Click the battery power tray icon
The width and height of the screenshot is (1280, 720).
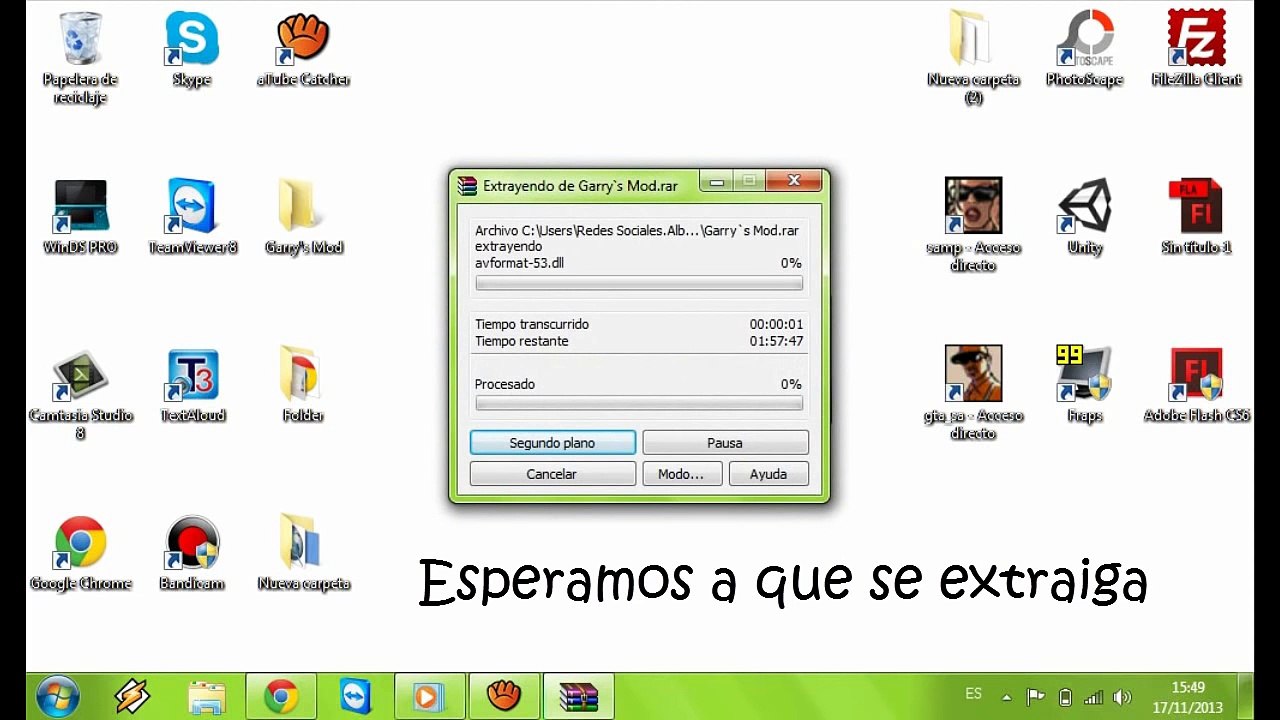(x=1065, y=697)
